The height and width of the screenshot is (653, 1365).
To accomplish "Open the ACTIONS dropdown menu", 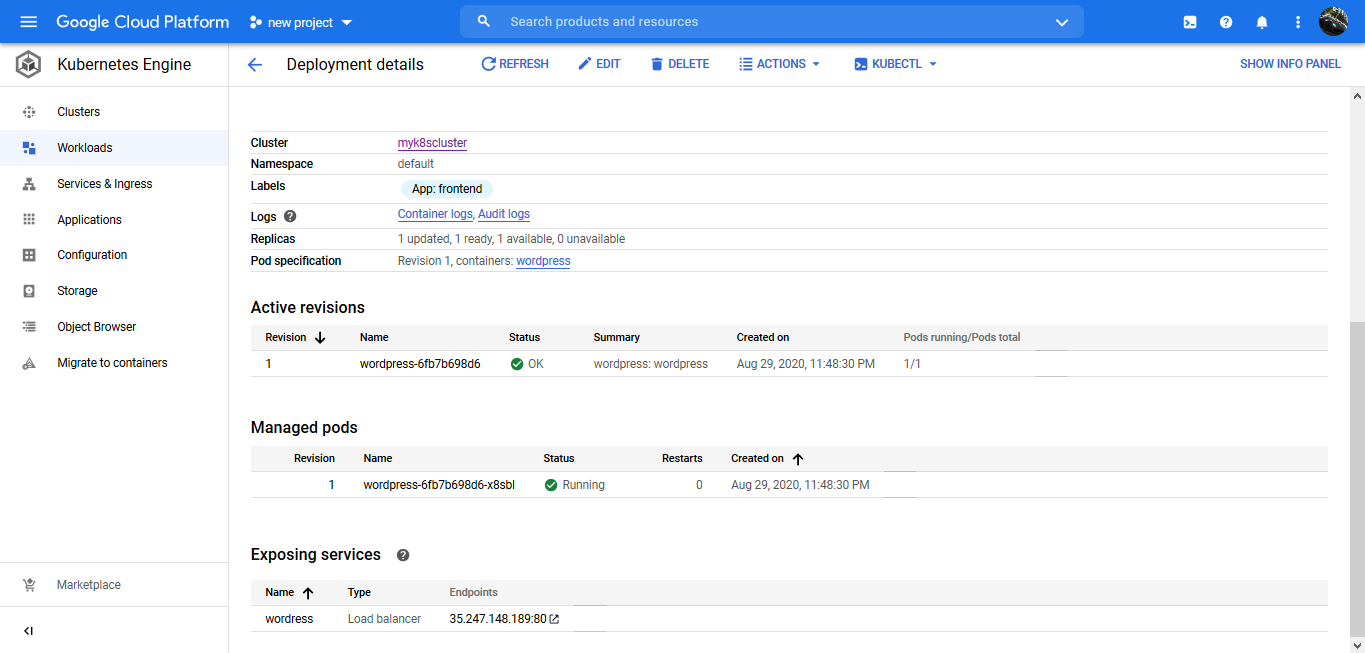I will [x=779, y=64].
